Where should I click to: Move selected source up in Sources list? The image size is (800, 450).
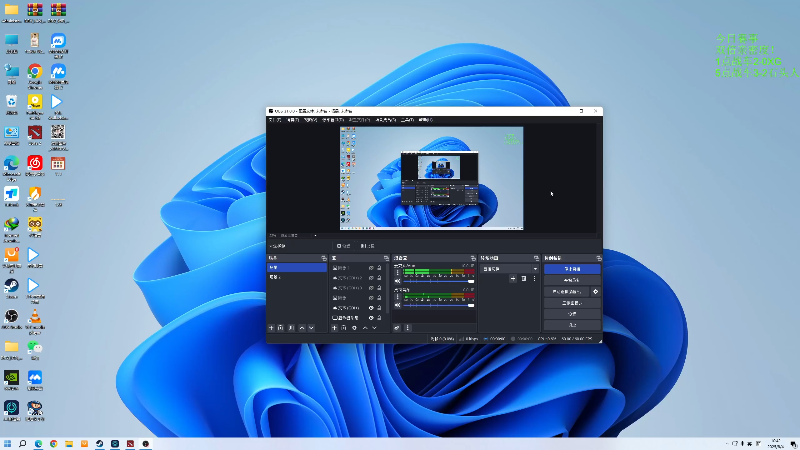[x=365, y=328]
